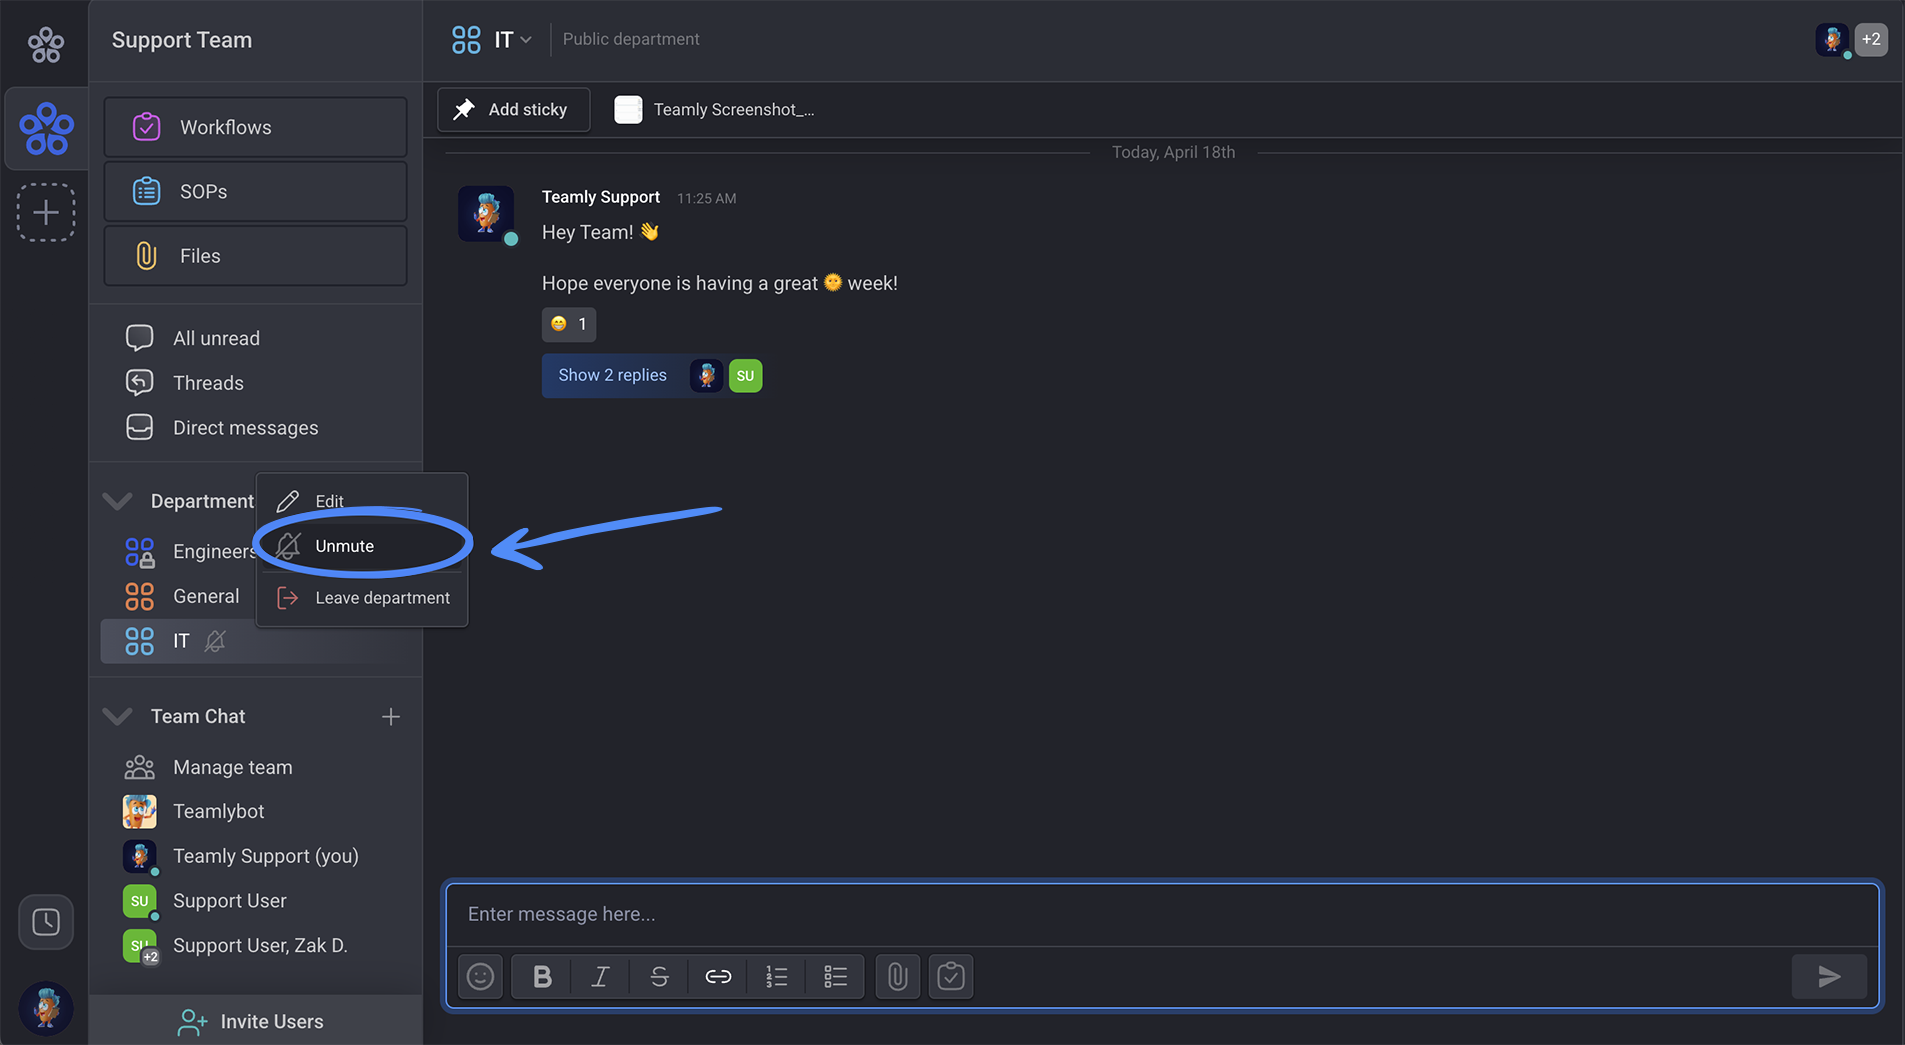Click the Support Team workspace title
This screenshot has width=1905, height=1045.
coord(182,40)
